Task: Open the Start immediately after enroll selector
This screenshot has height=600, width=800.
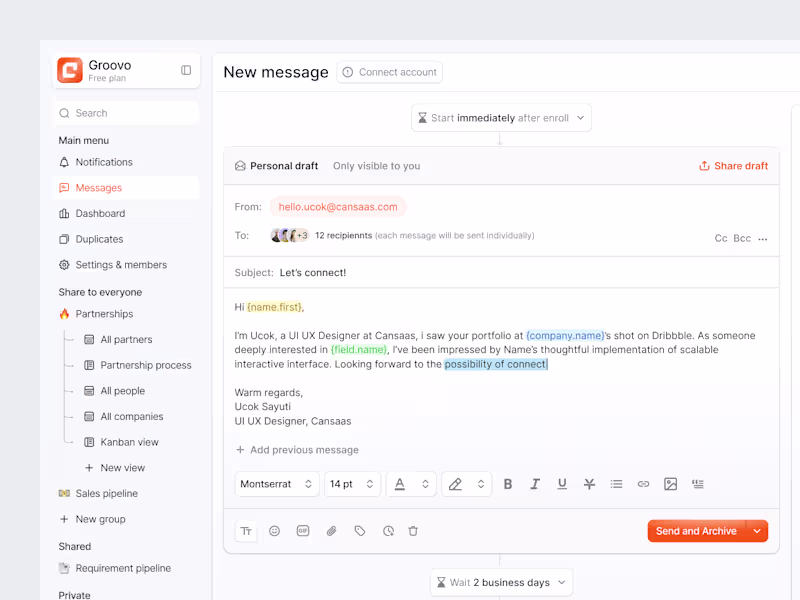Action: 500,117
